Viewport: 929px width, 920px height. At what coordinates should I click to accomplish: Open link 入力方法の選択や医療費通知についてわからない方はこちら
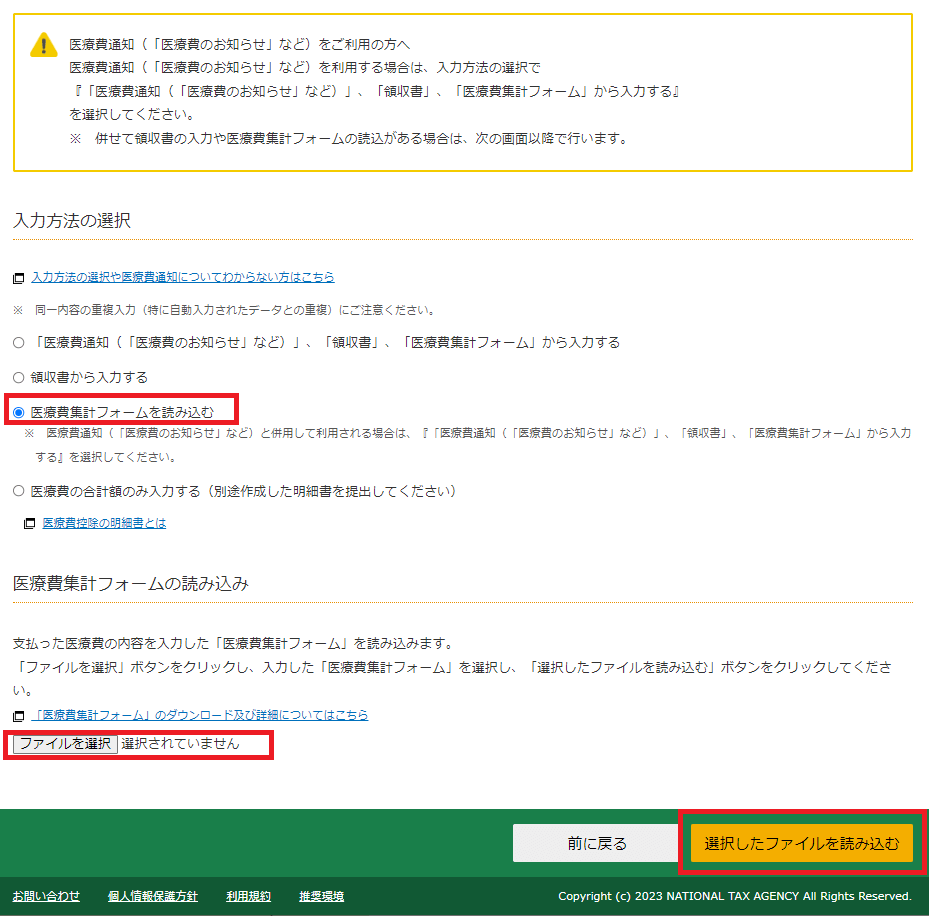[x=182, y=277]
